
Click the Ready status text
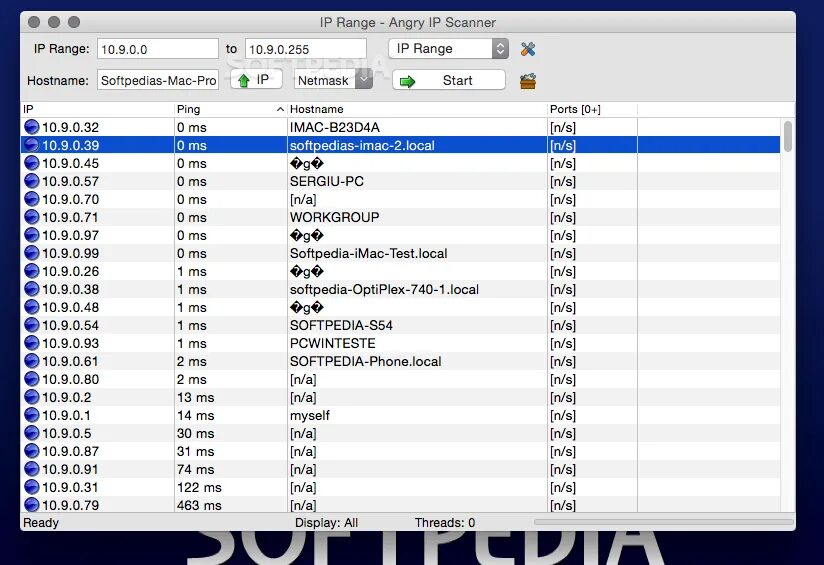pos(41,522)
